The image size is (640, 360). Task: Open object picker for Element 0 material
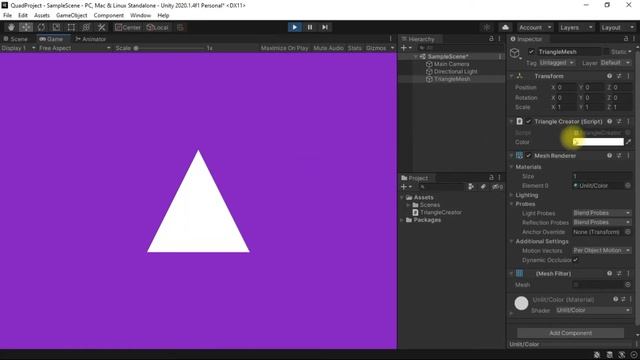click(x=628, y=185)
